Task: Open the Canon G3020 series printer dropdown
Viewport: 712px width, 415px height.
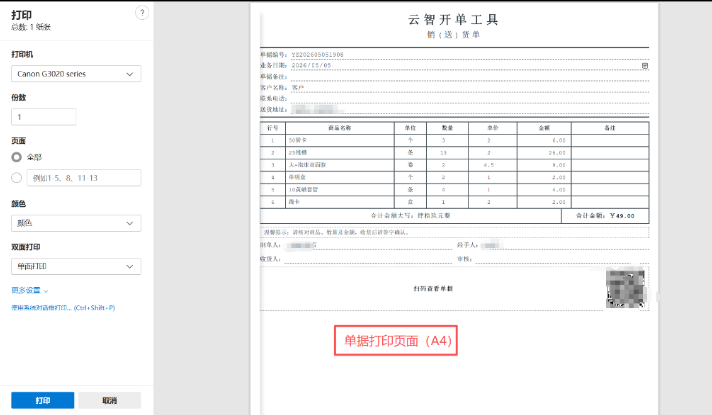Action: (x=76, y=74)
